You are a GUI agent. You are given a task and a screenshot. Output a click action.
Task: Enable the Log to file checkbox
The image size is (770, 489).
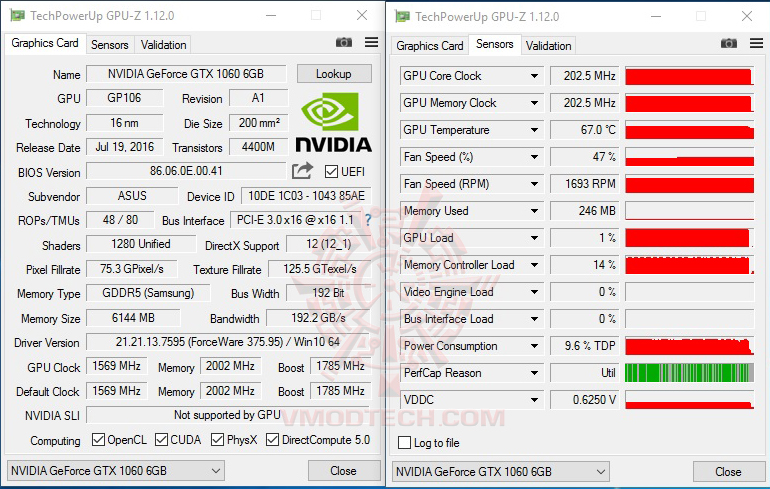pos(404,442)
